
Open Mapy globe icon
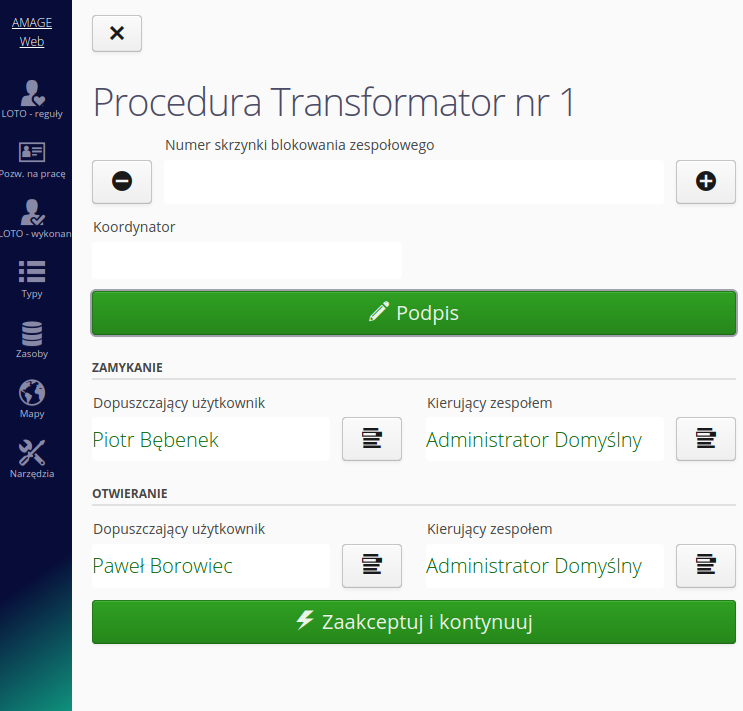[x=32, y=398]
